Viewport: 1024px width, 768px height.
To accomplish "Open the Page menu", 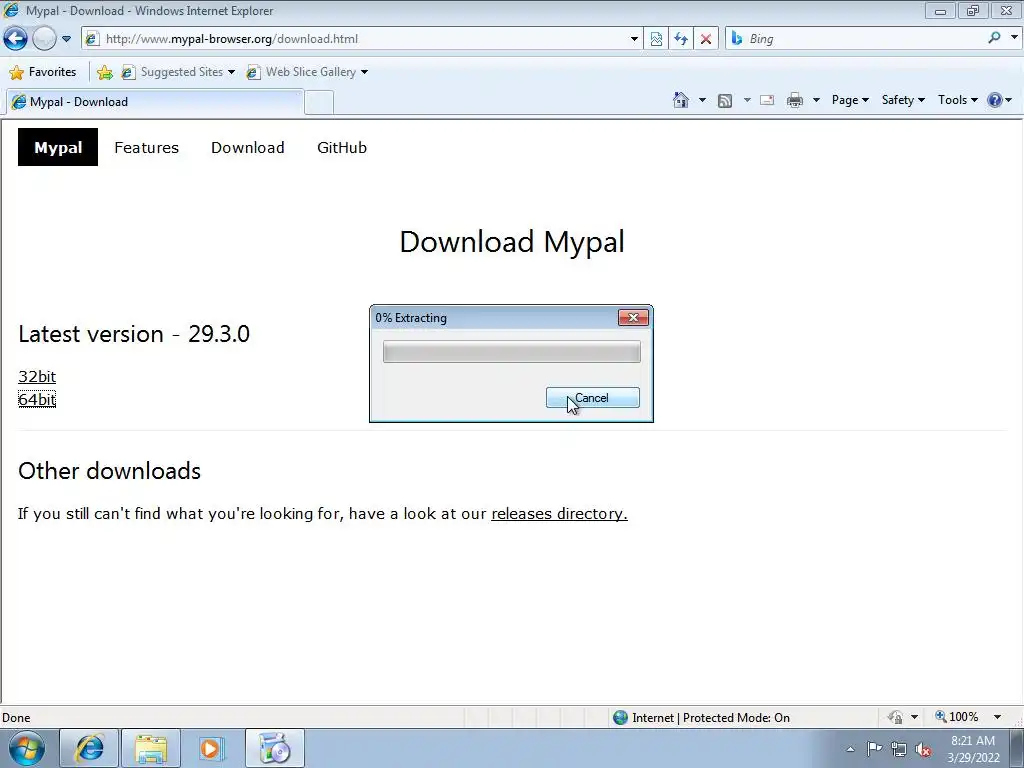I will coord(850,100).
